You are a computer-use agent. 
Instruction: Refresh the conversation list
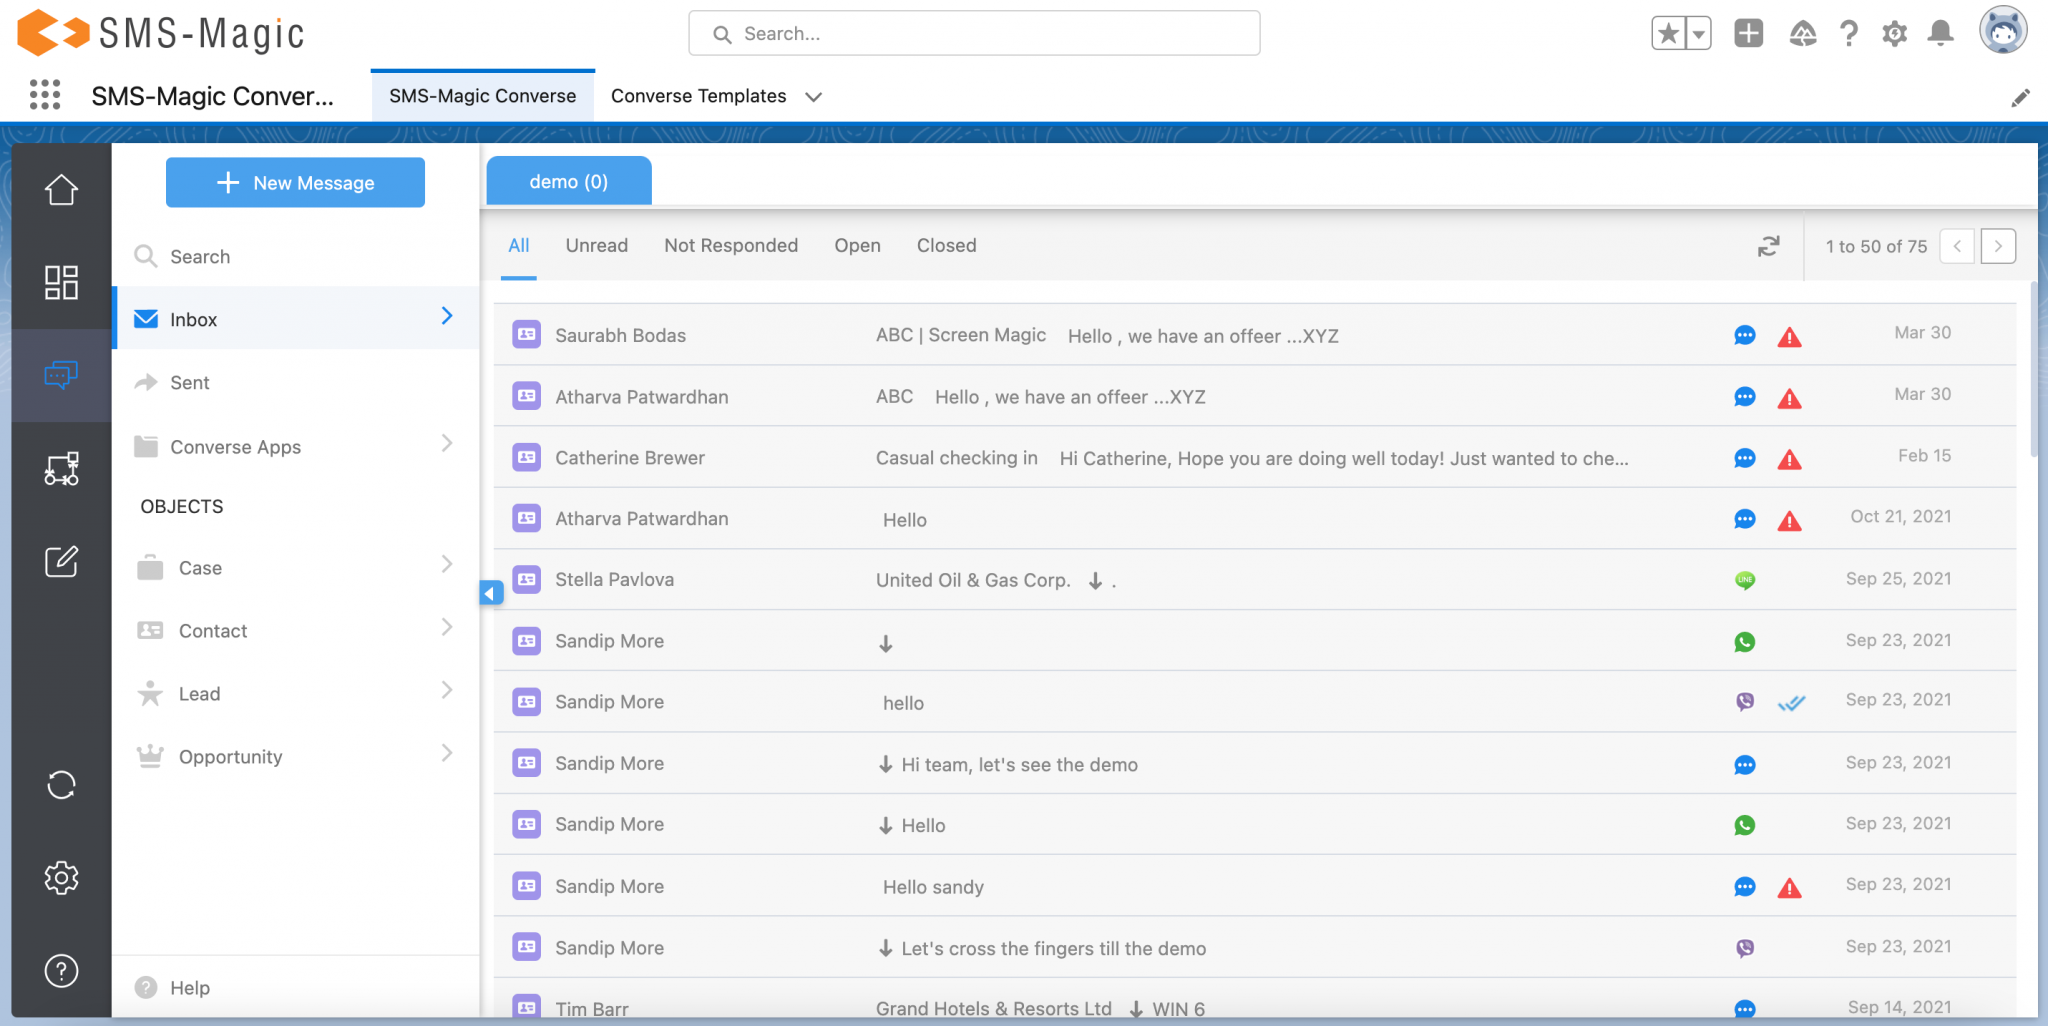click(x=1768, y=246)
